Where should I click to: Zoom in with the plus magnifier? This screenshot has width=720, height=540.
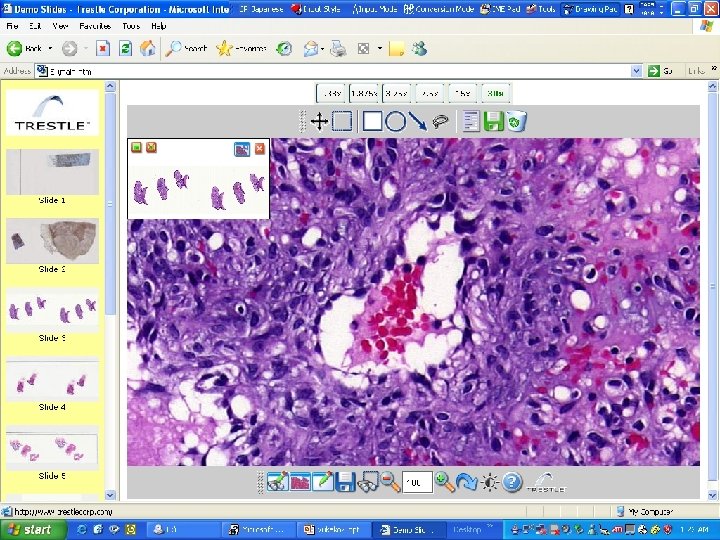point(444,482)
